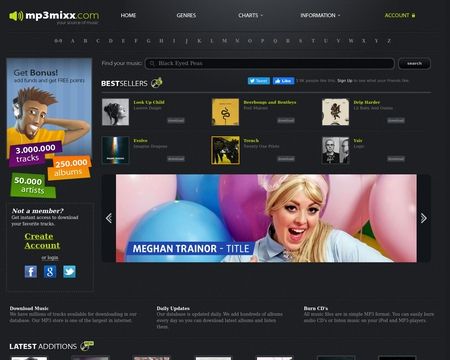
Task: Open the GENRES menu item
Action: coord(186,15)
